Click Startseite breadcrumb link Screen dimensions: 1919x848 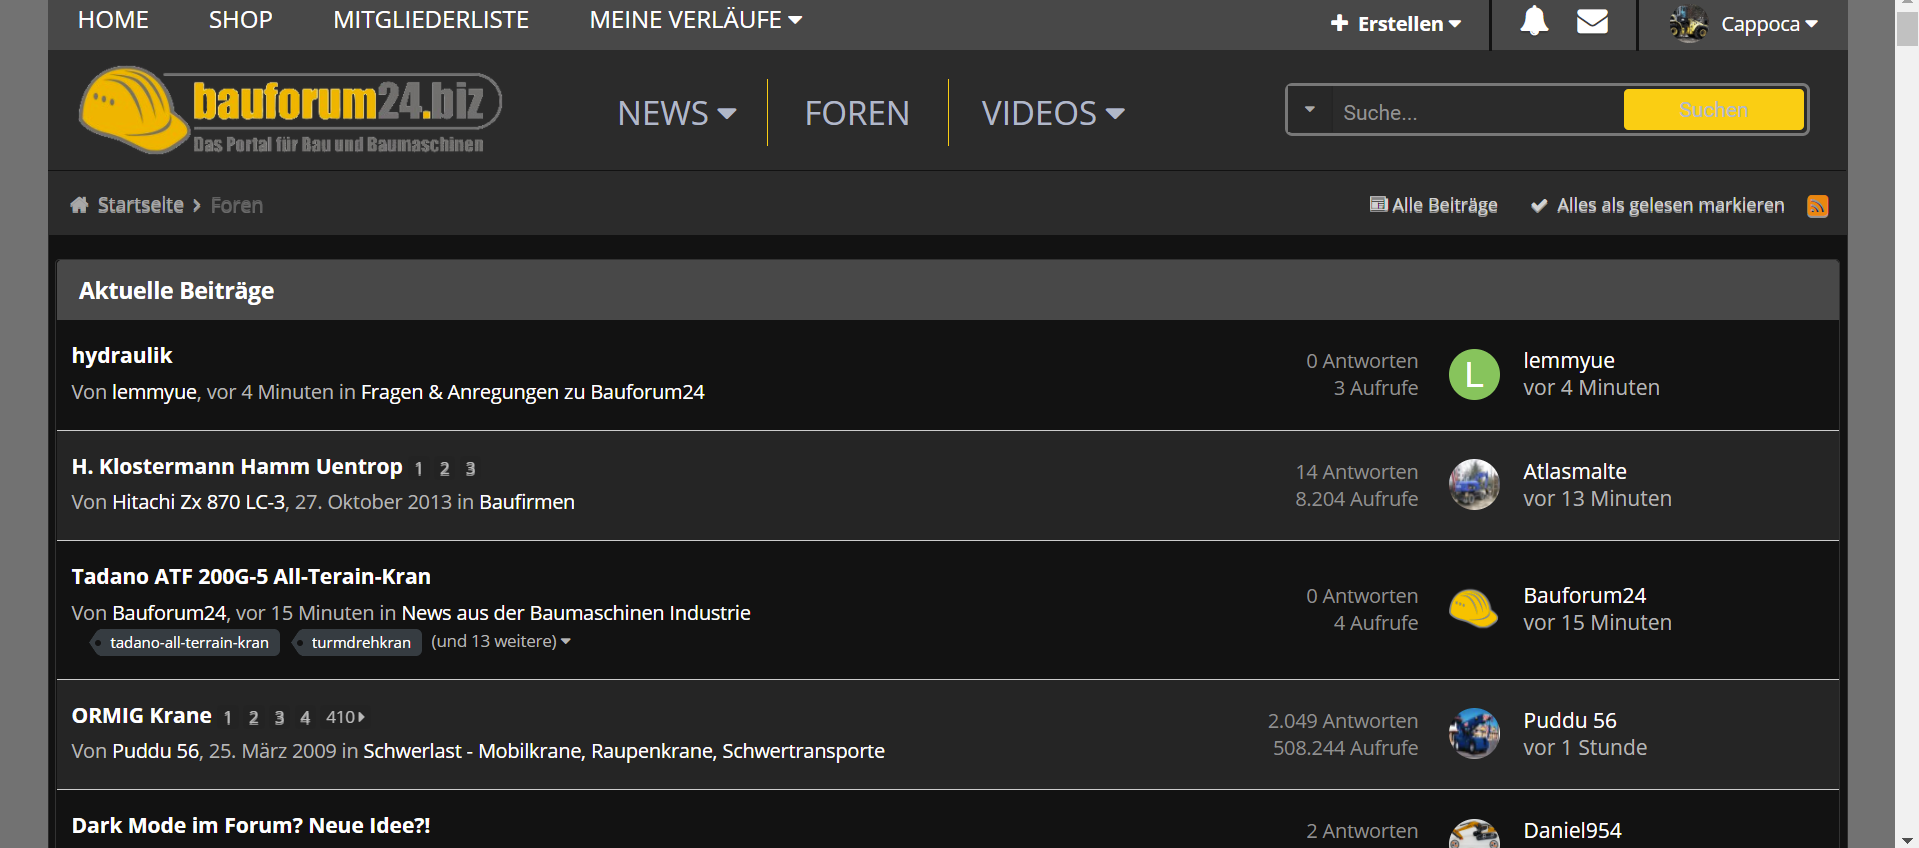(x=141, y=205)
